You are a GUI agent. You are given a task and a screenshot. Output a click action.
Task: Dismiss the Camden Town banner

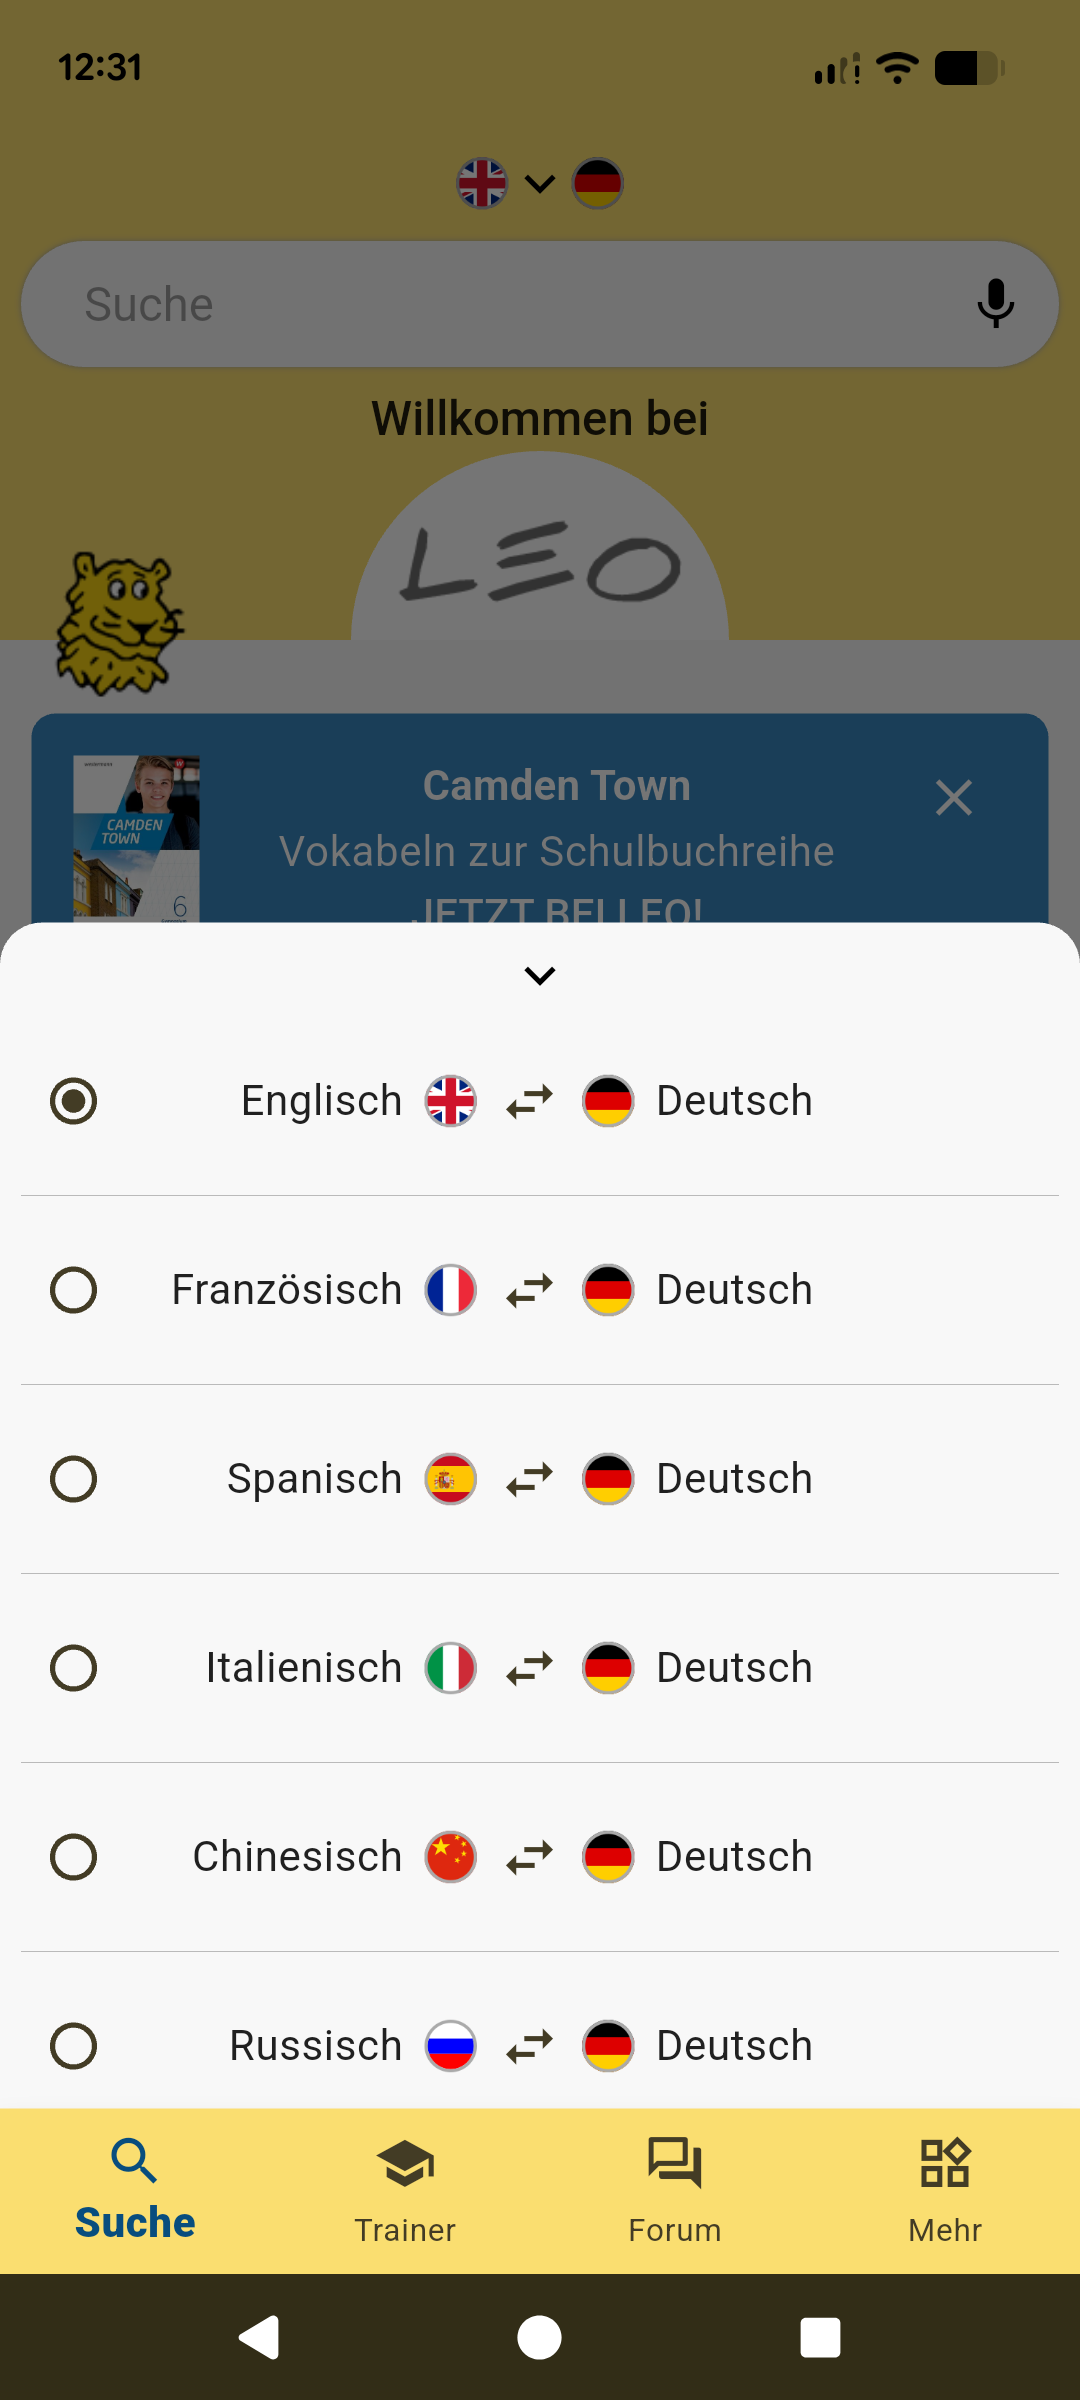point(954,798)
